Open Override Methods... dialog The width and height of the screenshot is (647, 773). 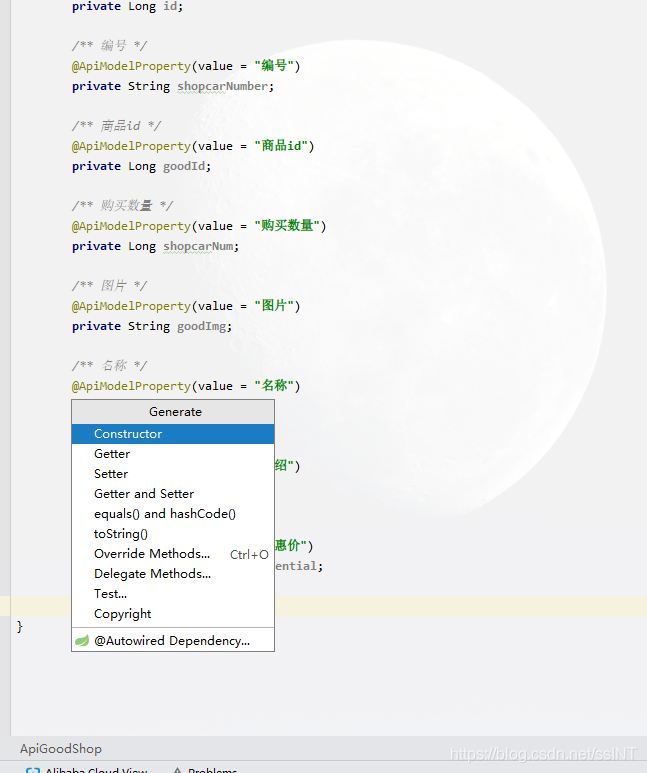(x=152, y=554)
